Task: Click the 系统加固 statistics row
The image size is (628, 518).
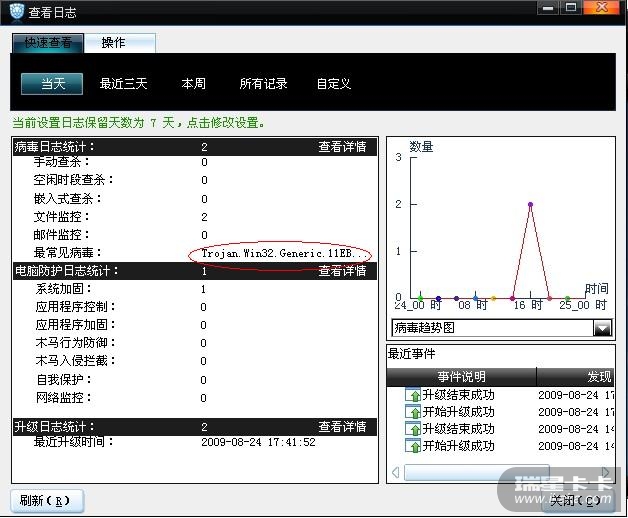Action: click(195, 289)
